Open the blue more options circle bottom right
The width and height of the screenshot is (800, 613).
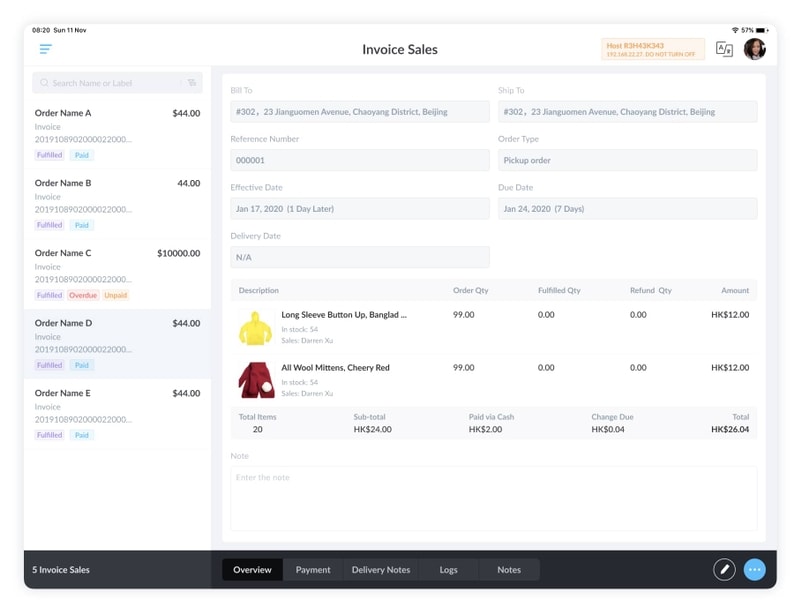click(x=754, y=568)
